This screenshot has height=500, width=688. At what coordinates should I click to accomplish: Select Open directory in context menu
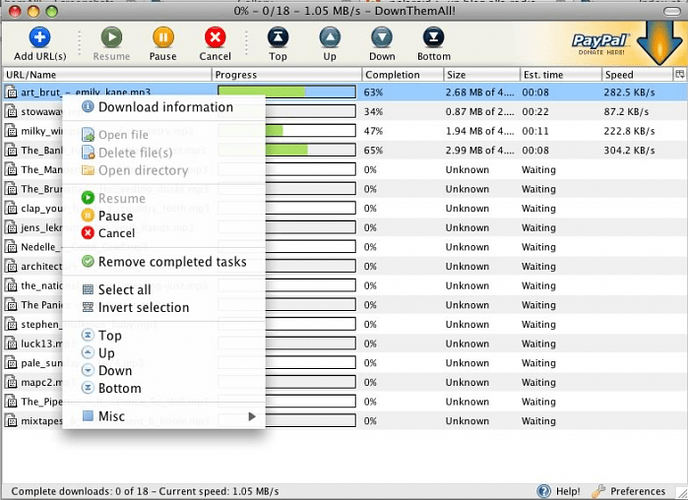[x=164, y=170]
